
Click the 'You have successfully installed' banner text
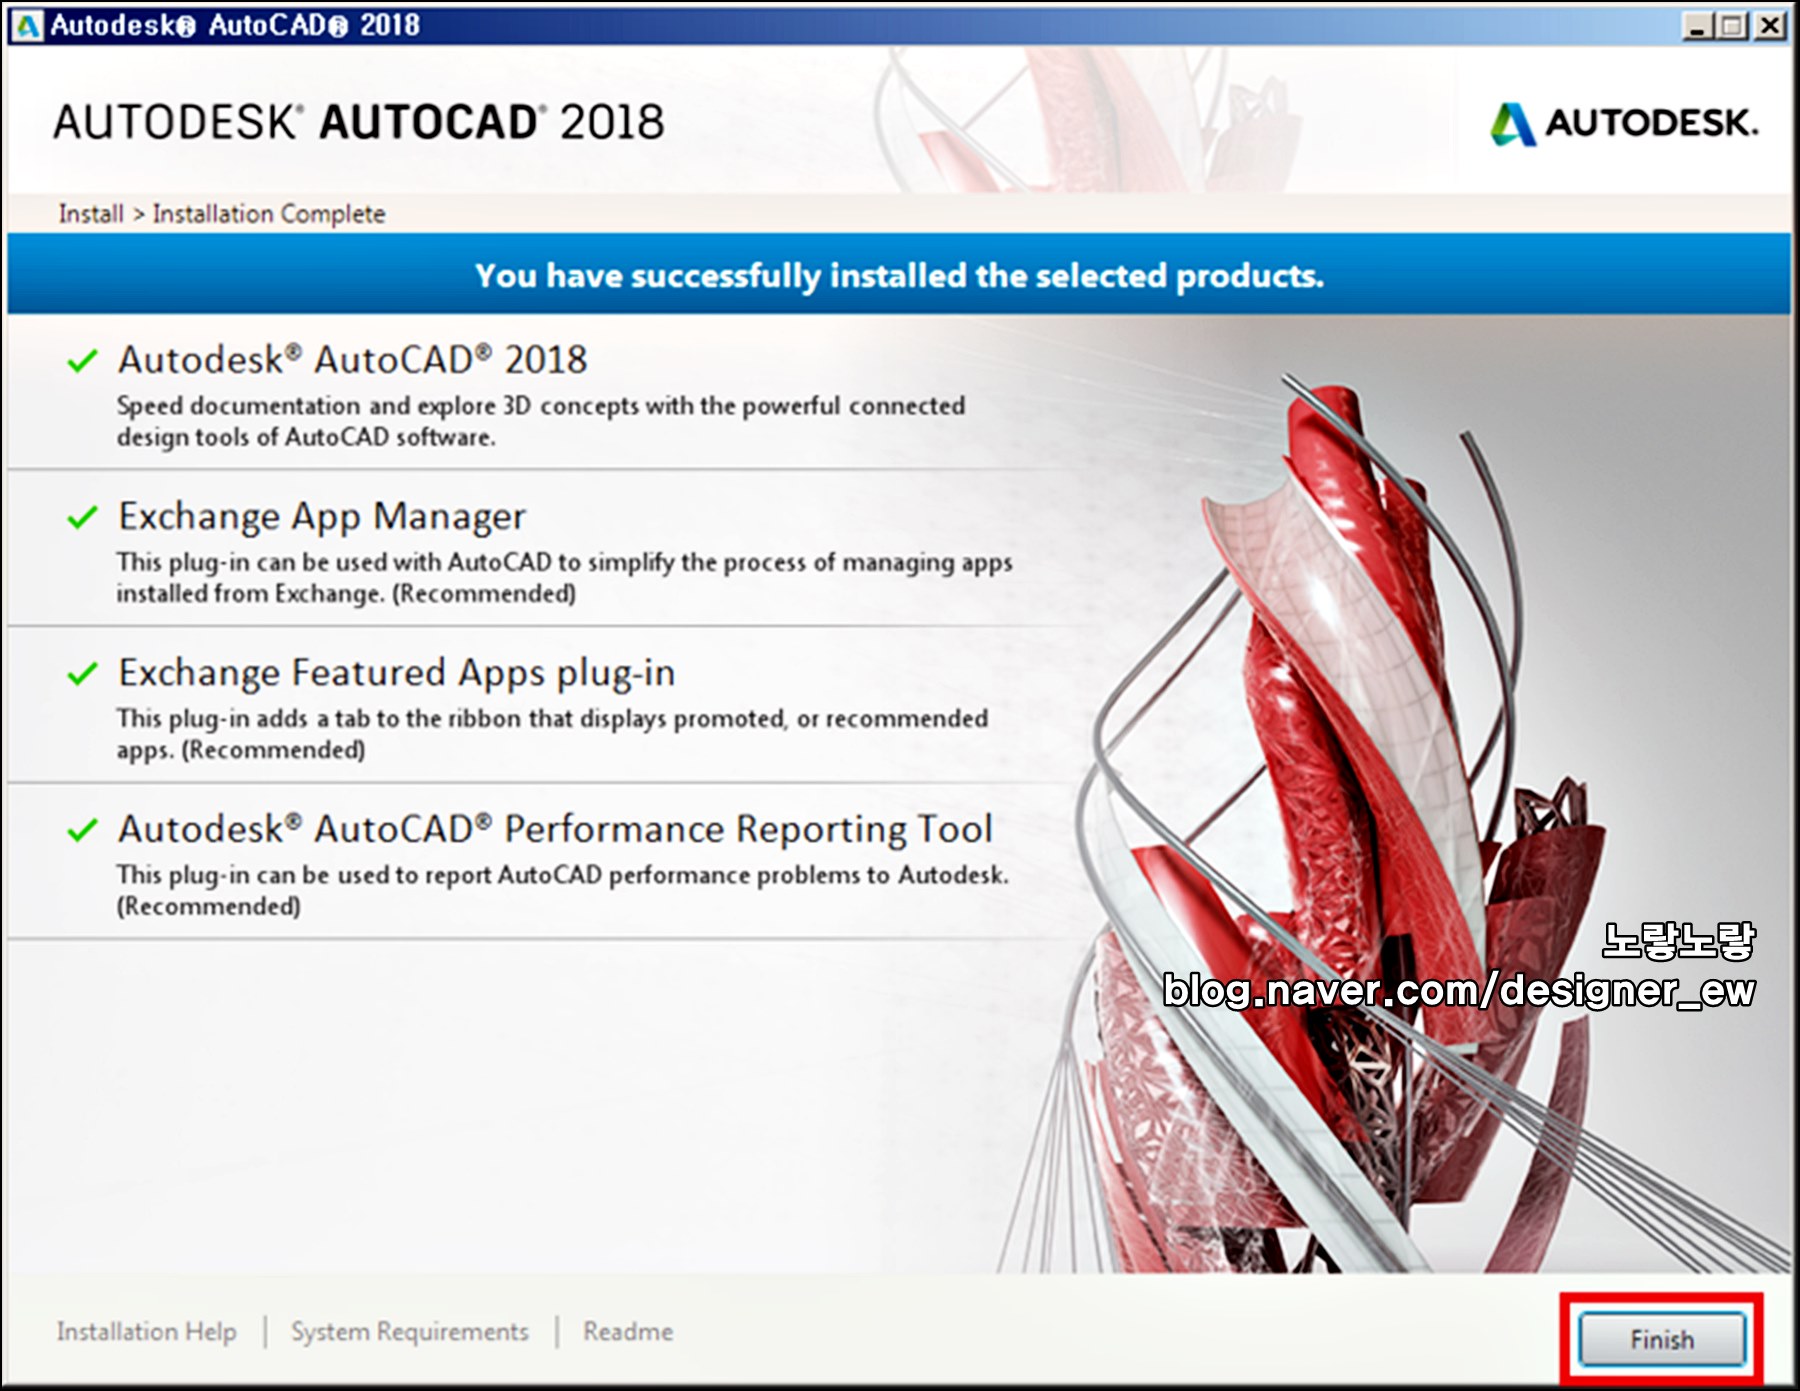point(899,275)
